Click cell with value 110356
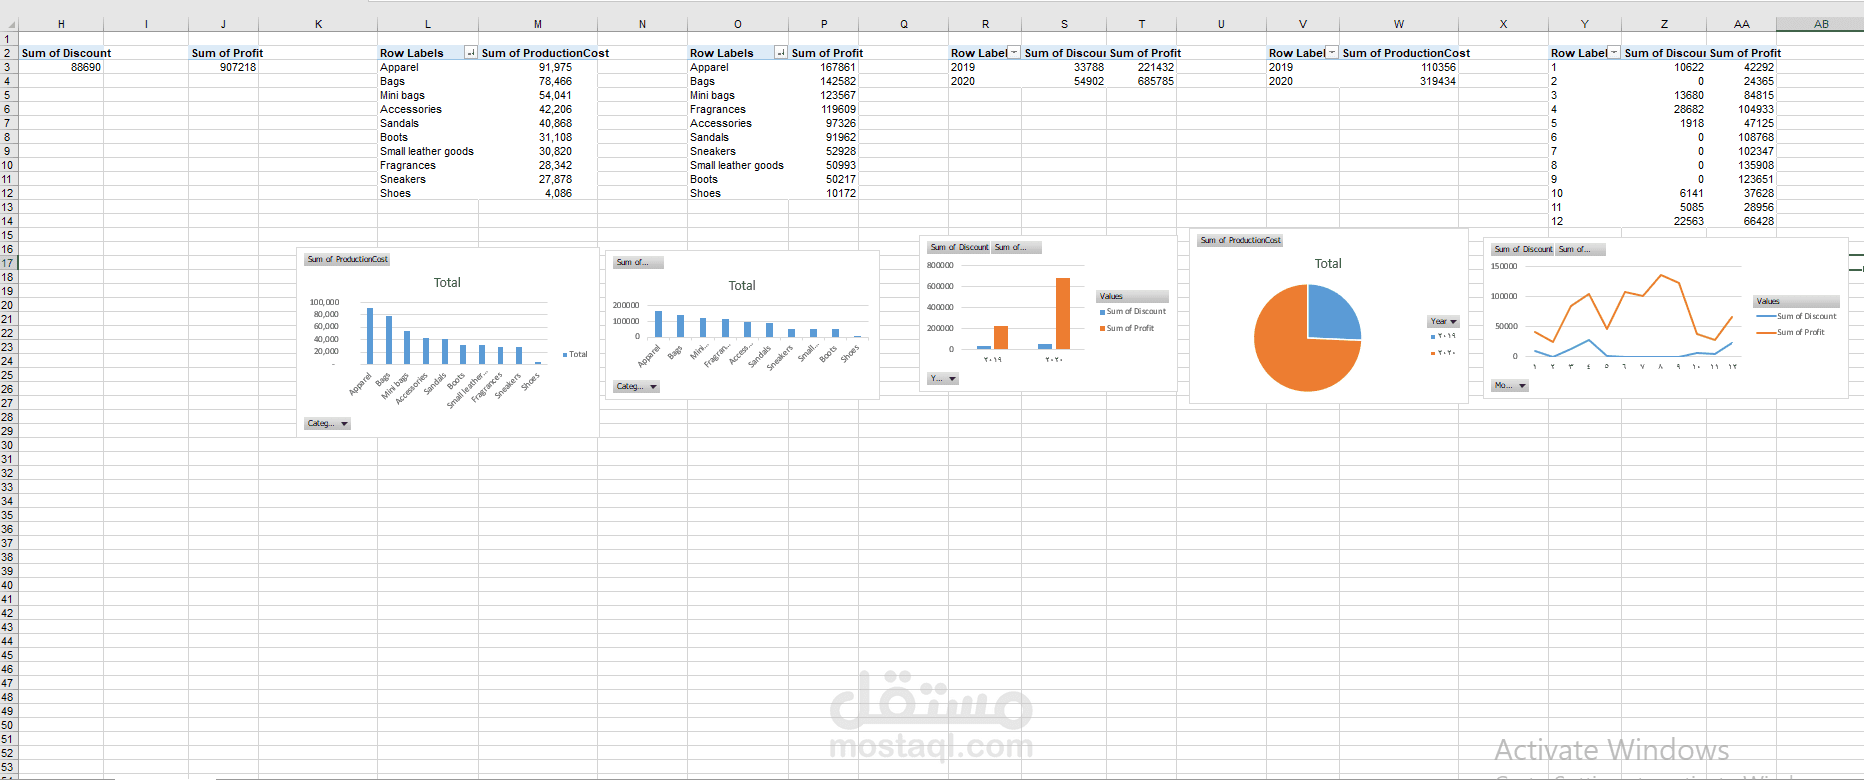Viewport: 1864px width, 780px height. click(1399, 67)
